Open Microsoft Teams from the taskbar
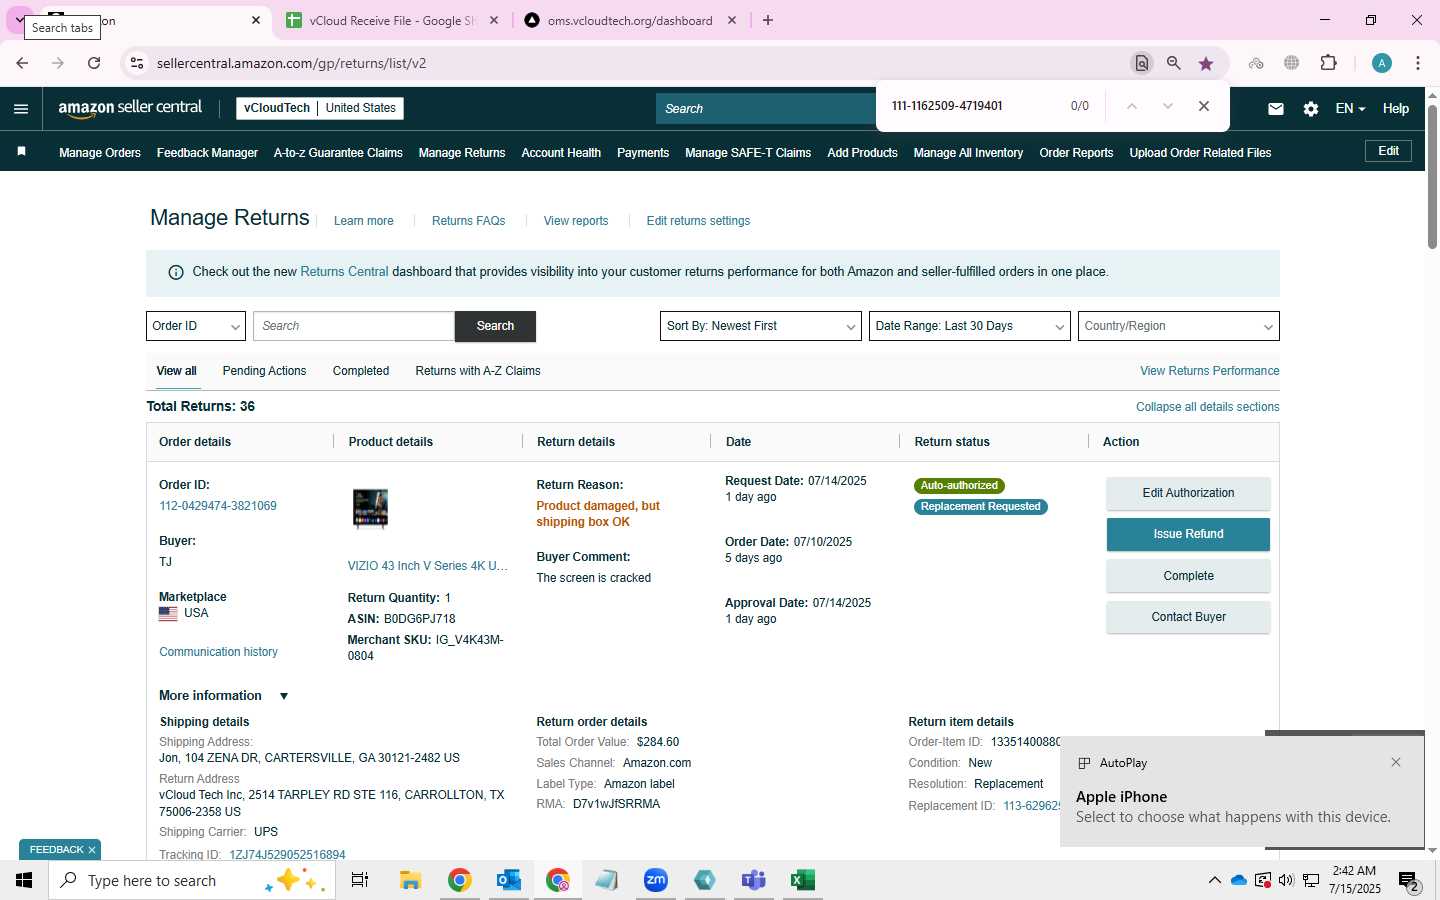 point(754,880)
